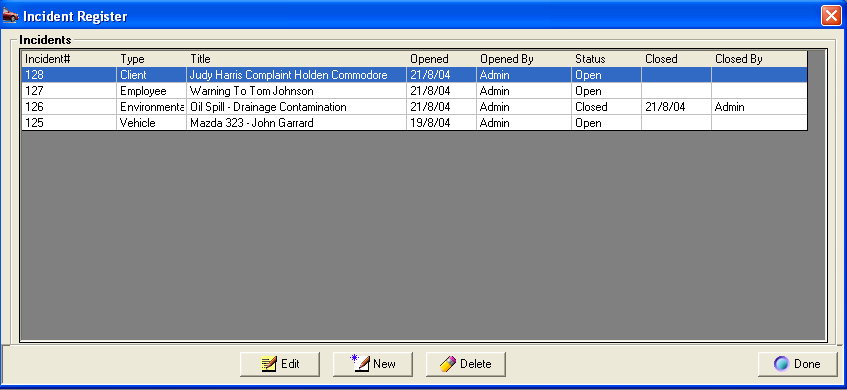
Task: Click the sparkle pencil icon on New
Action: point(360,363)
